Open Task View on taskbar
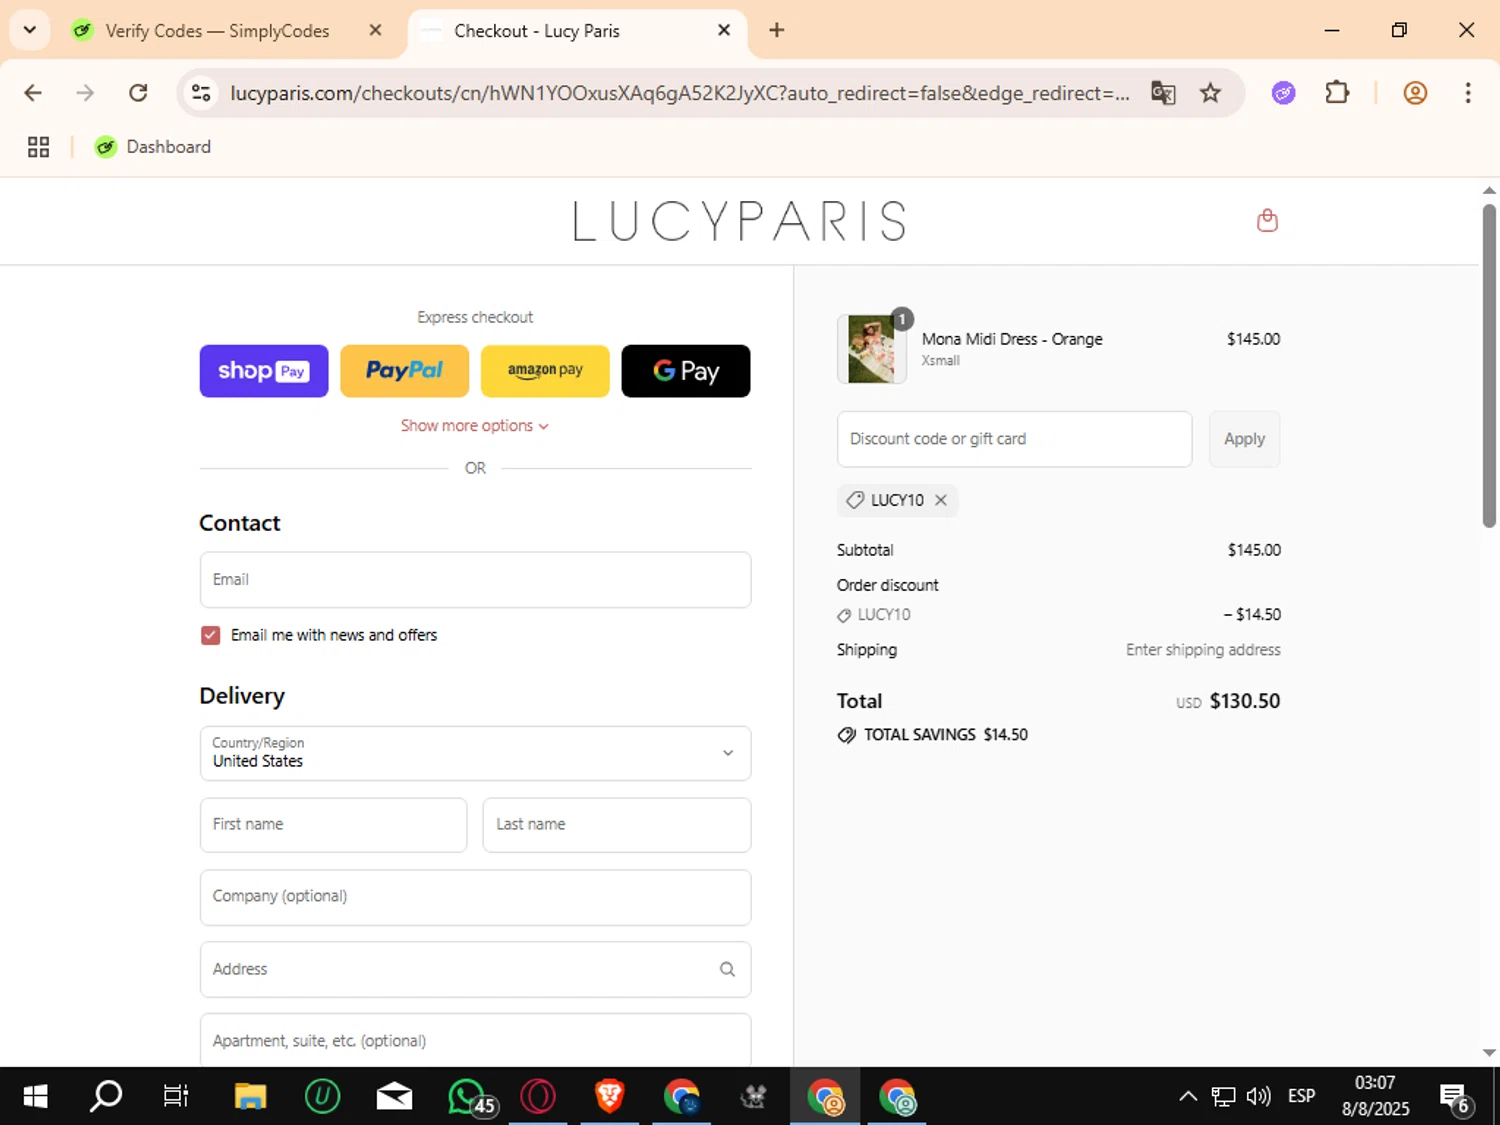Image resolution: width=1500 pixels, height=1125 pixels. [x=176, y=1097]
